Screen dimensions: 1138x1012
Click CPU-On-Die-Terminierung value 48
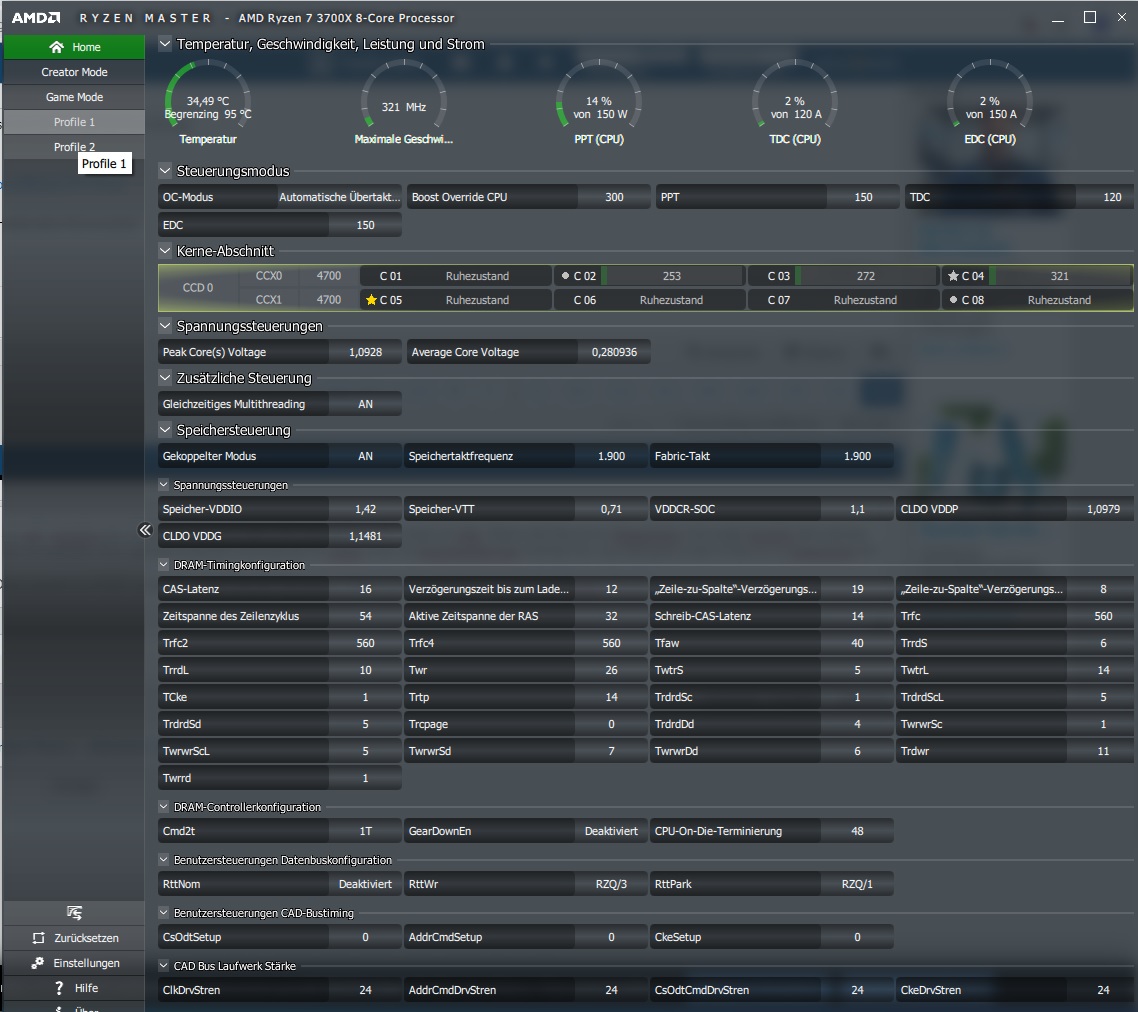click(857, 831)
